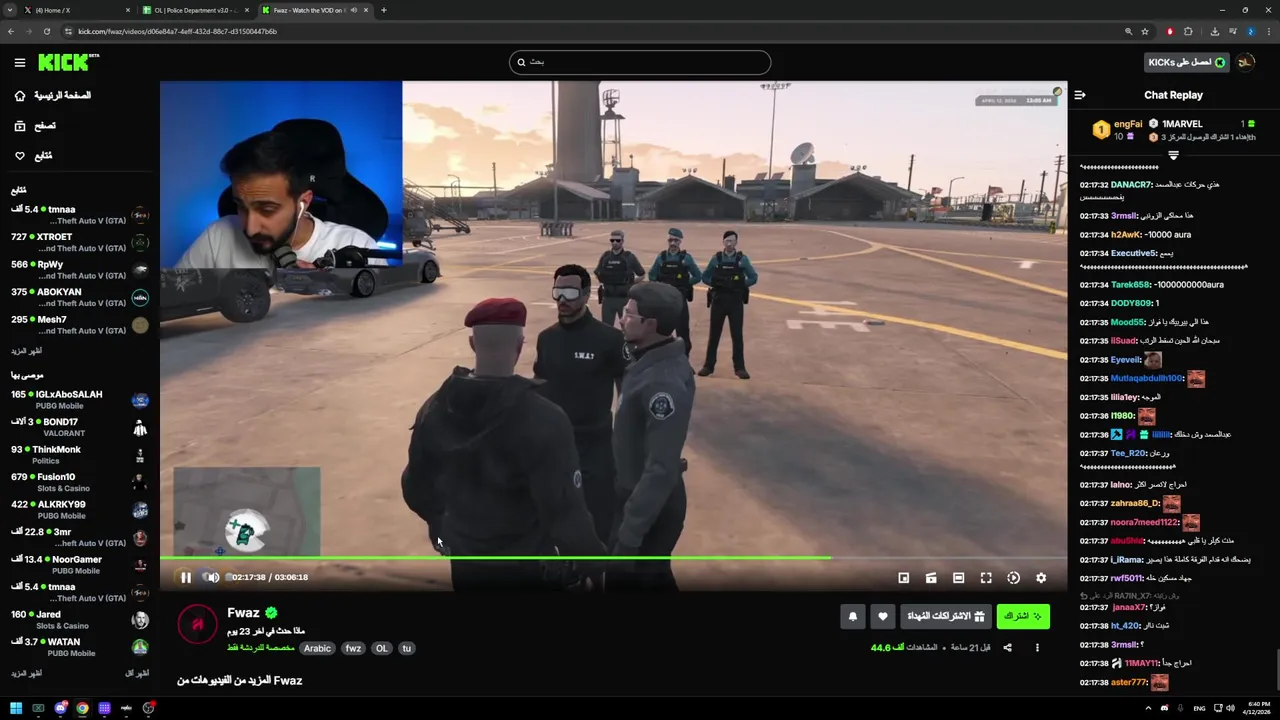Screen dimensions: 1280x720
Task: Open playback speed control
Action: pyautogui.click(x=1013, y=578)
